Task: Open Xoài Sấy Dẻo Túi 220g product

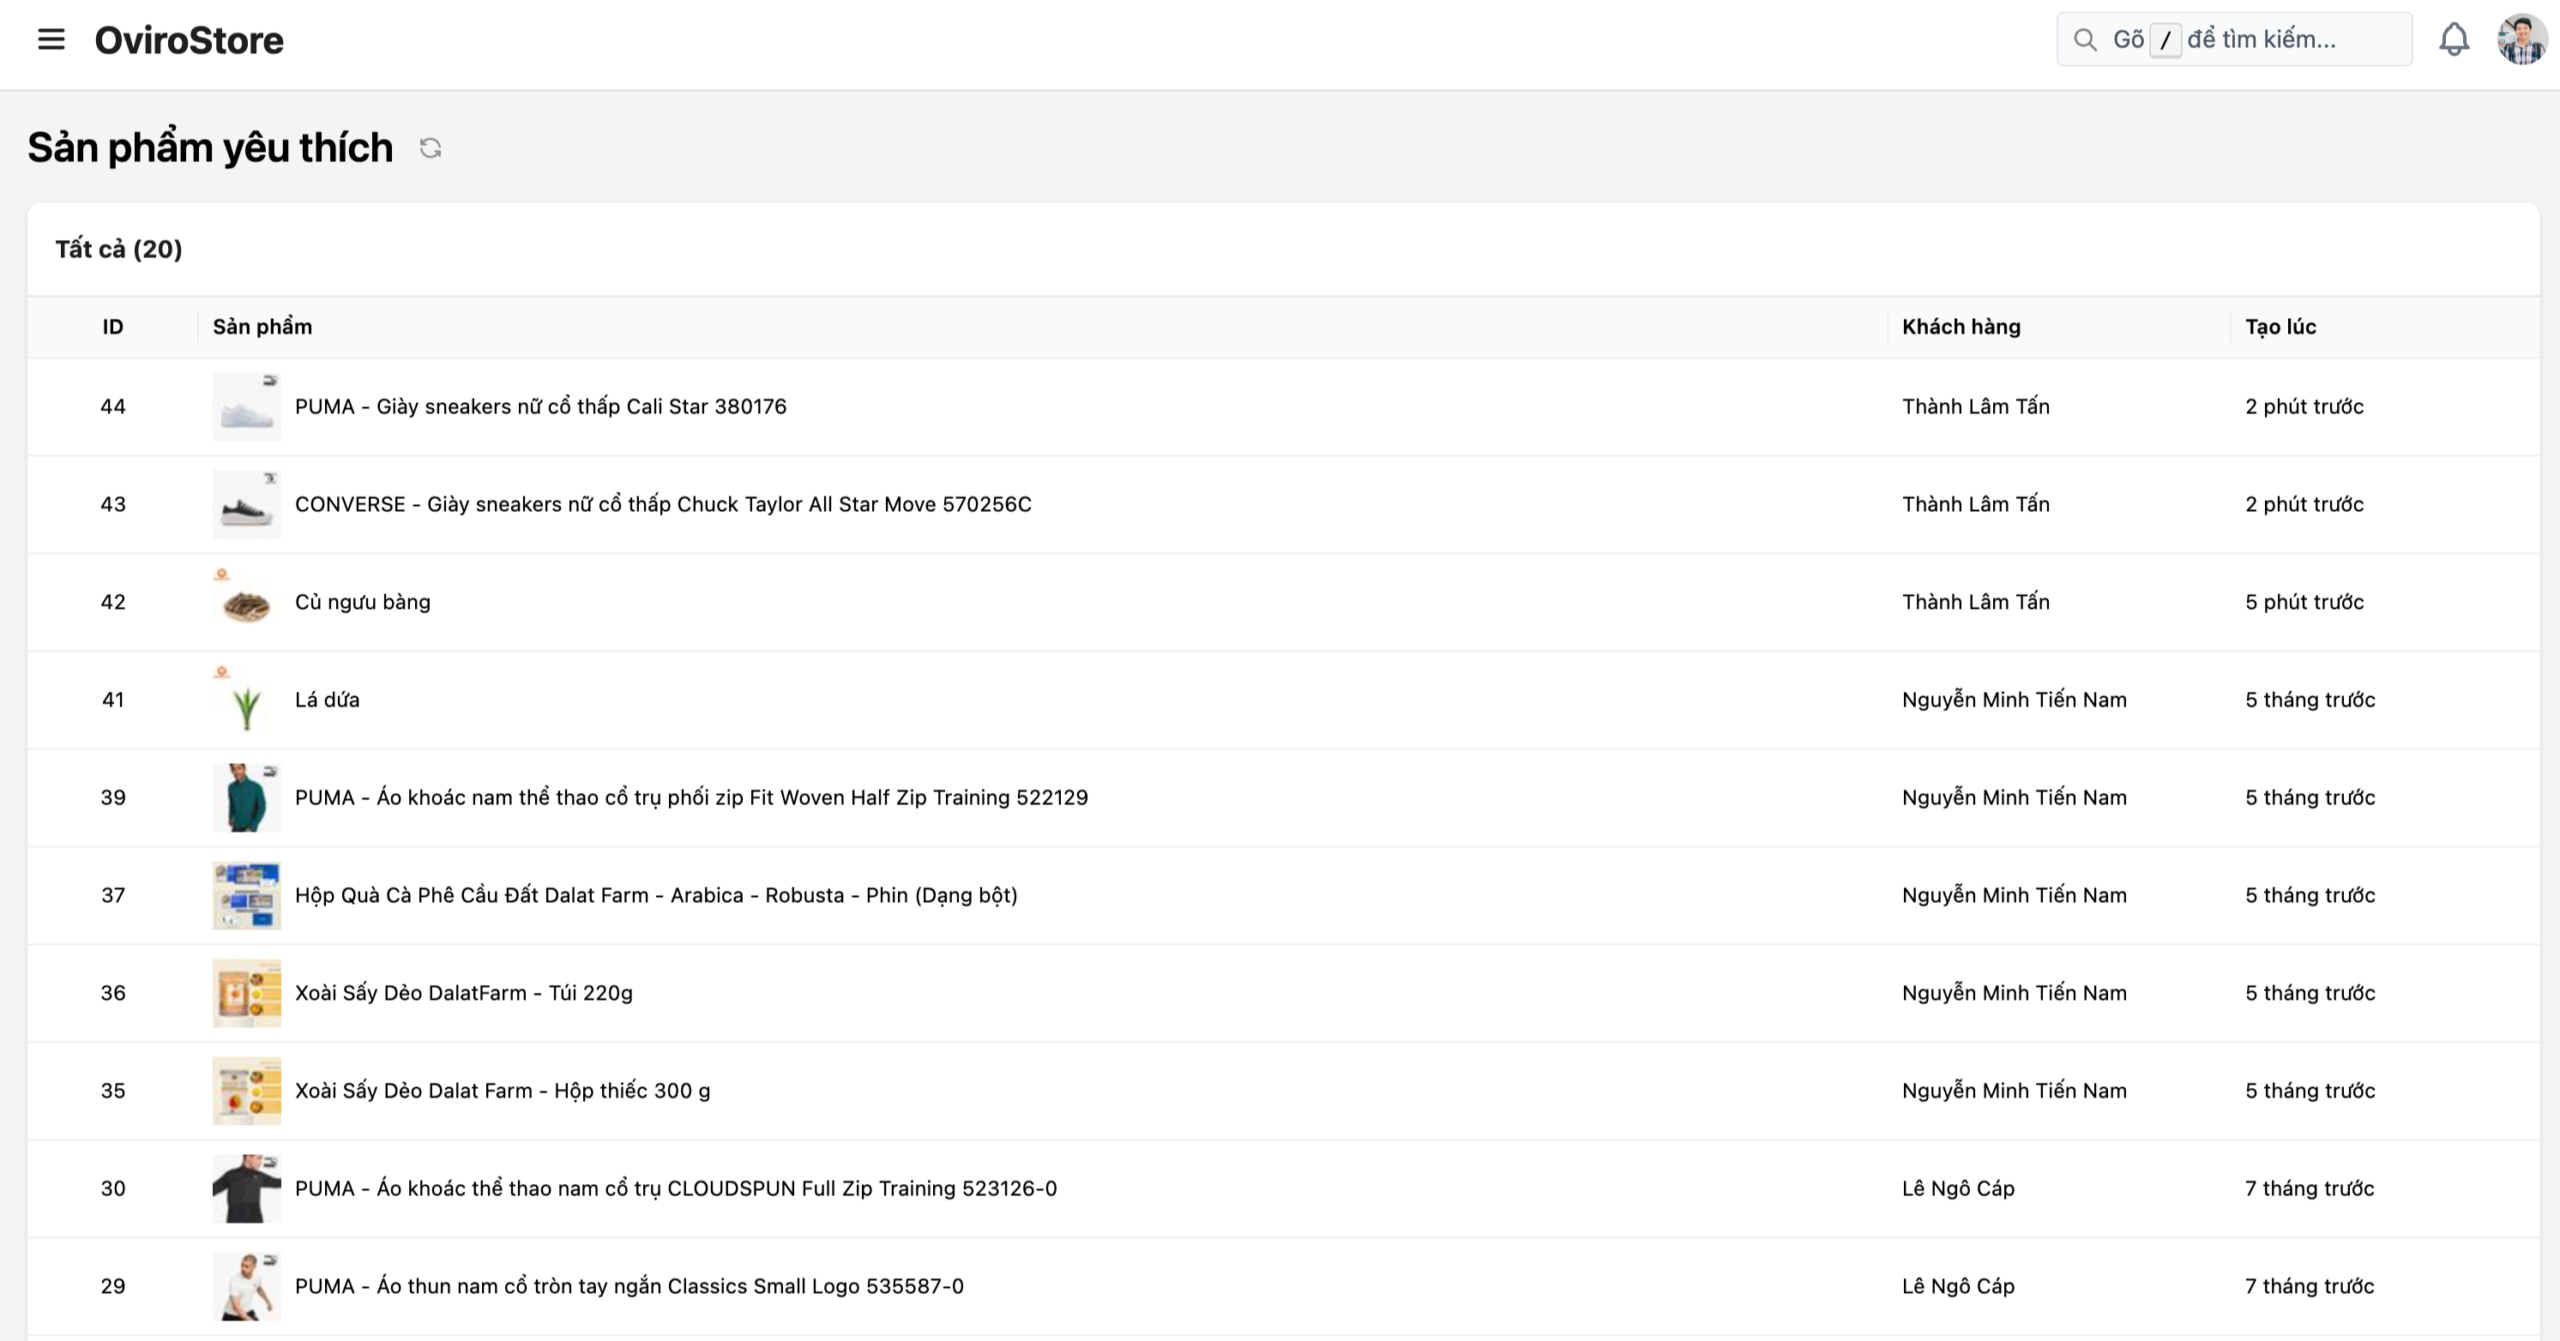Action: coord(463,993)
